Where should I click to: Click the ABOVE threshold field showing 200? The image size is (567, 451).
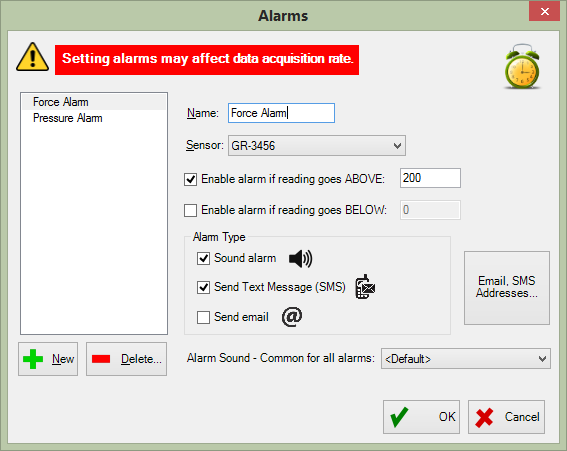[x=430, y=178]
